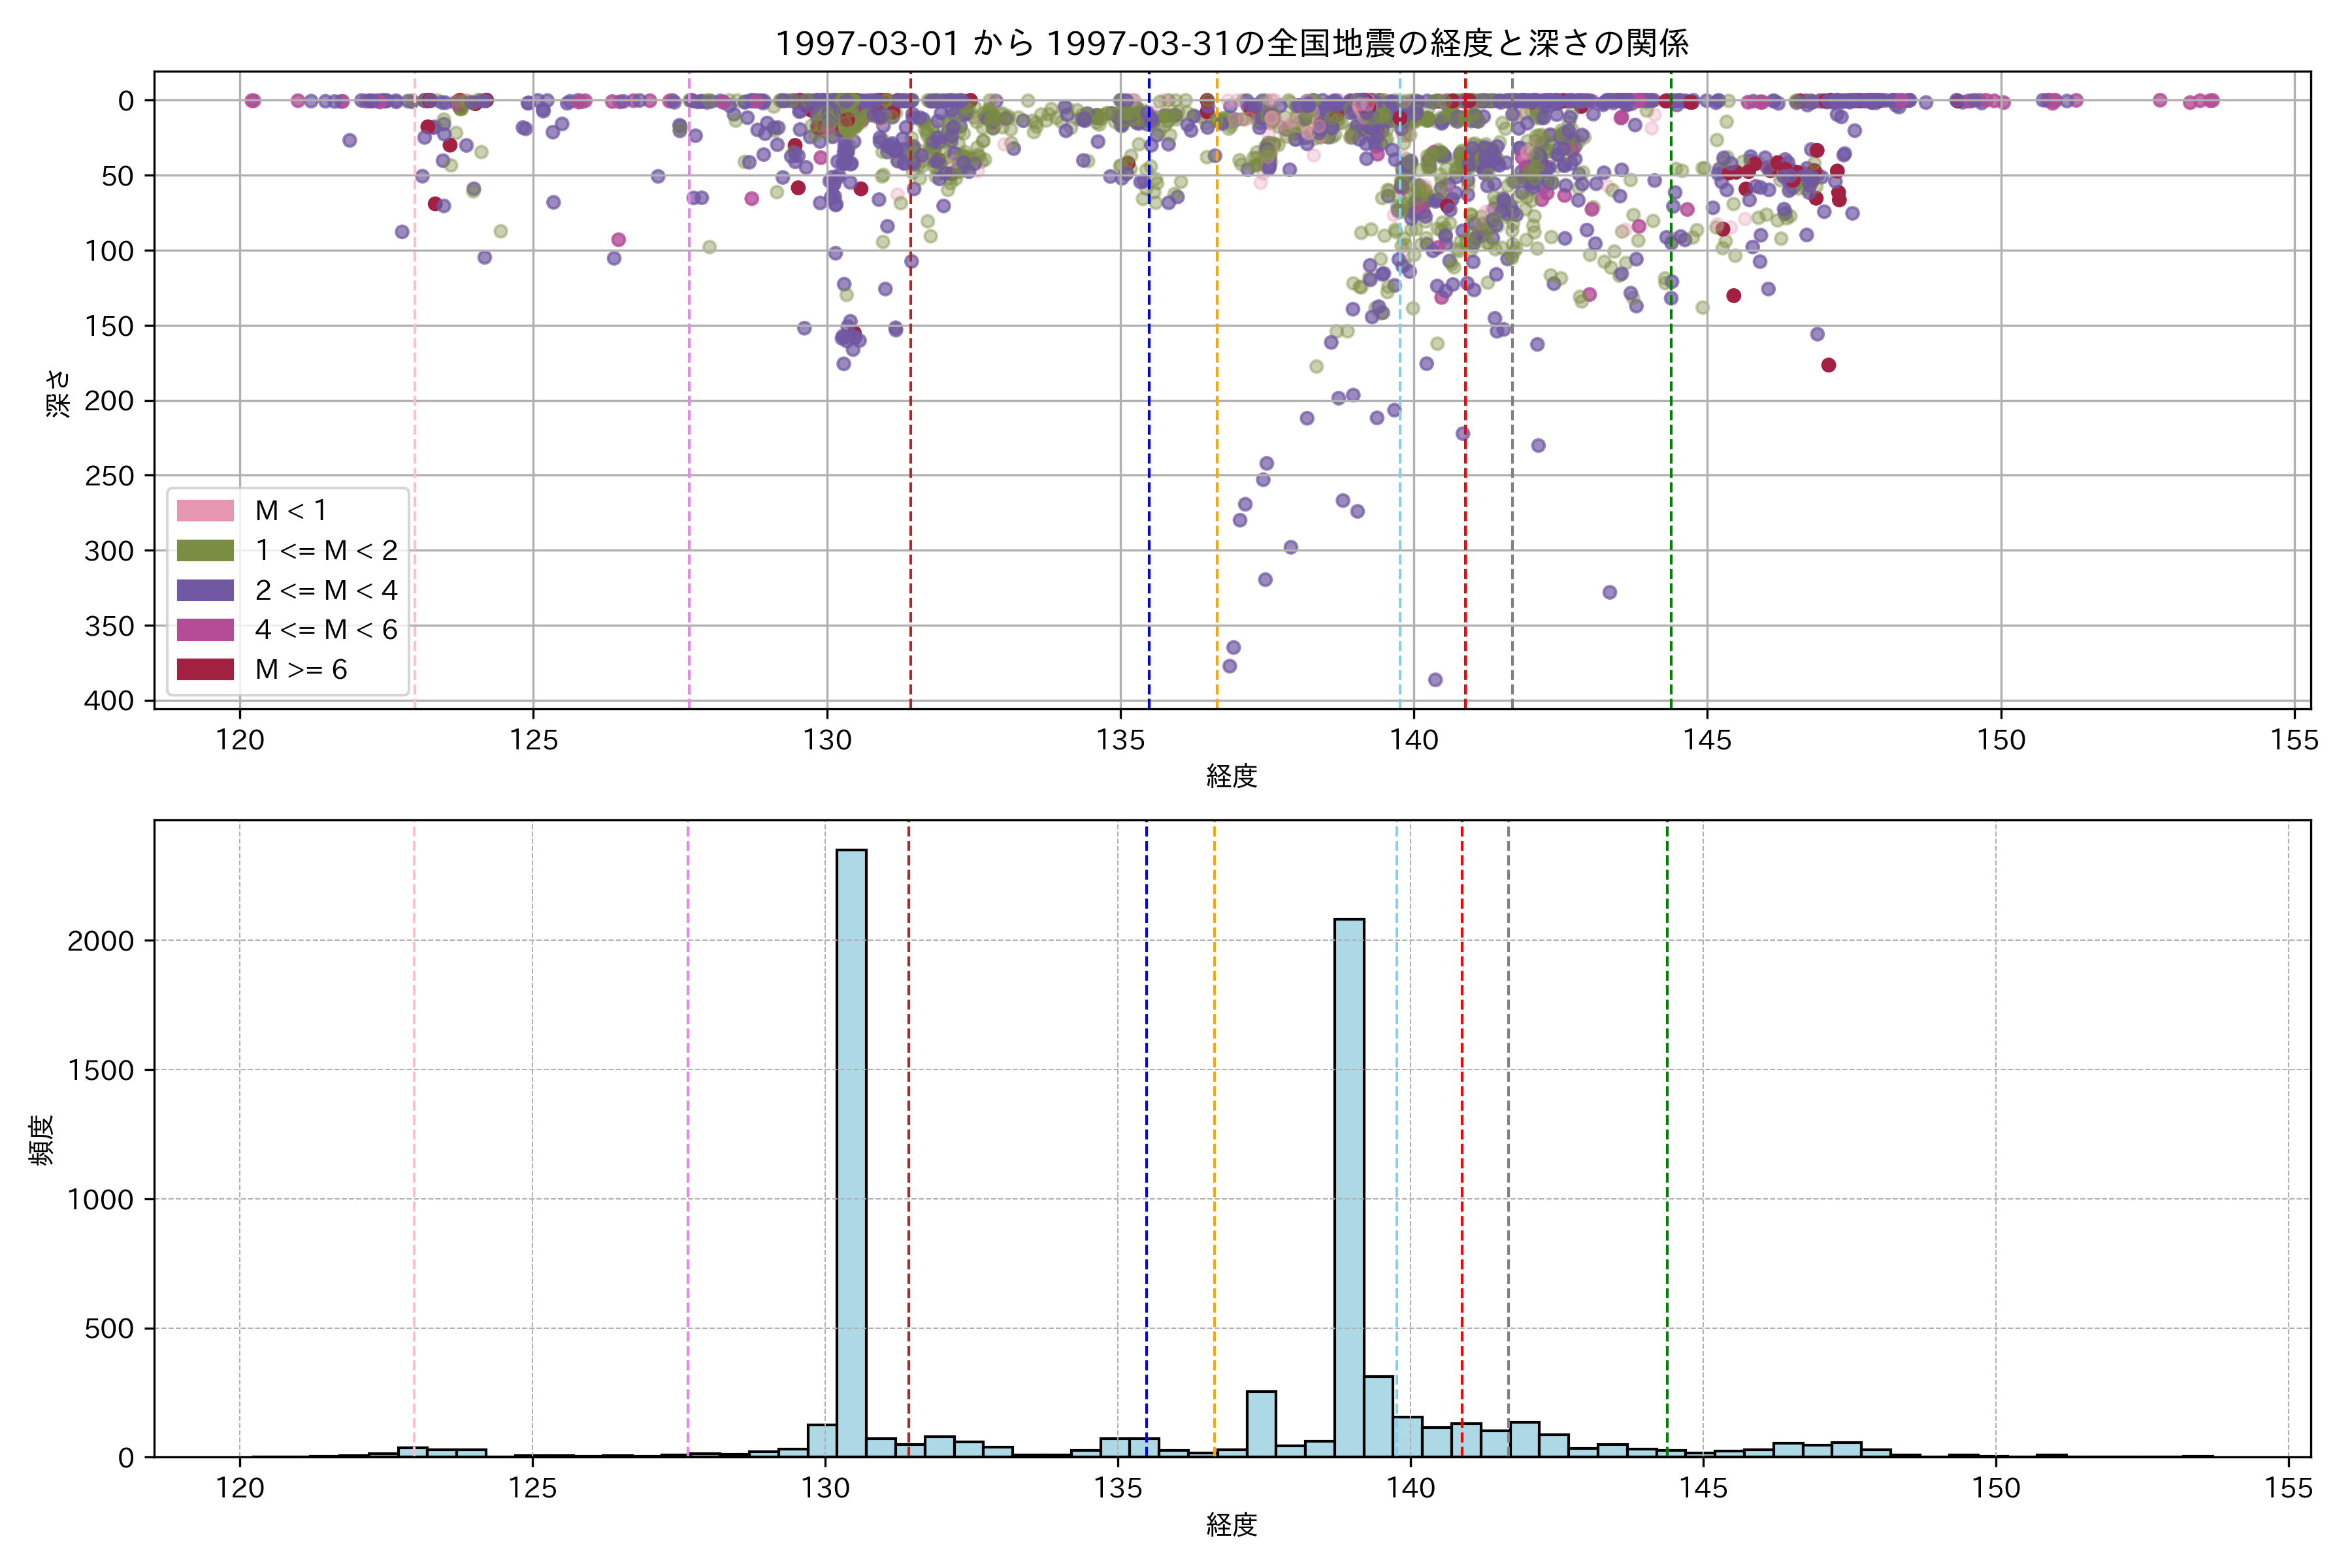The width and height of the screenshot is (2352, 1568).
Task: Click the histogram bar near longitude 137.5
Action: (1261, 1424)
